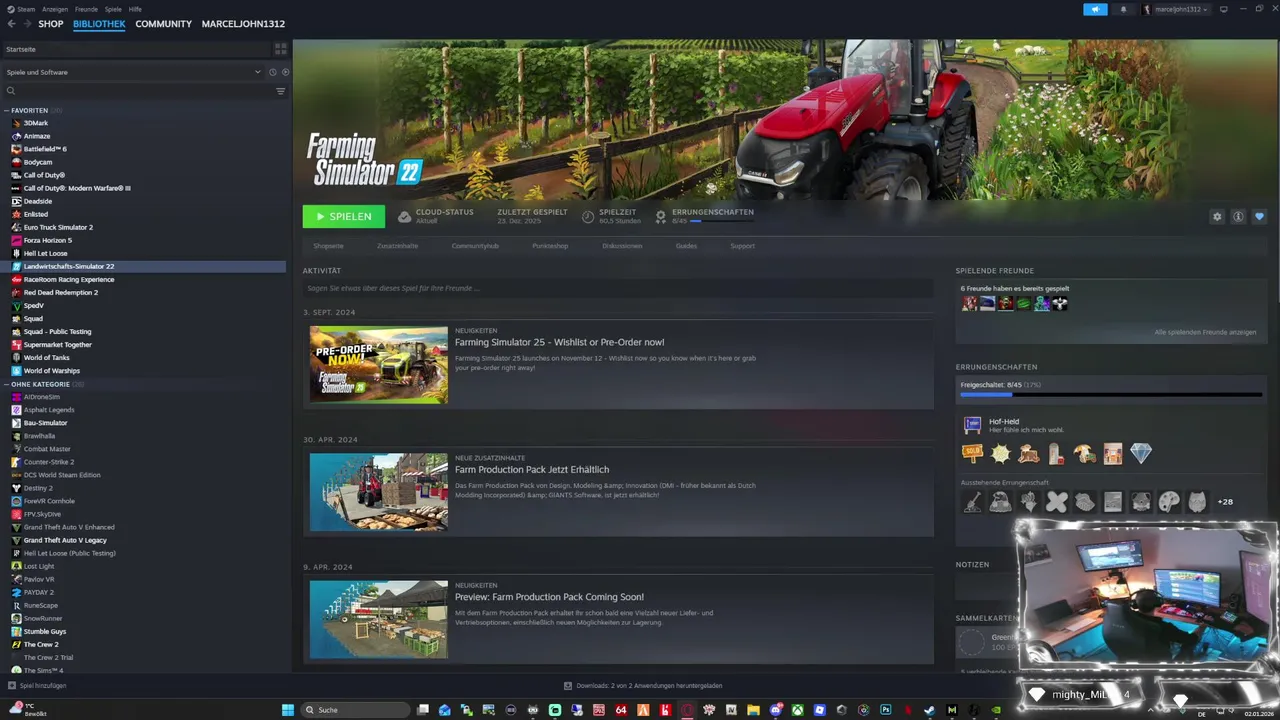The height and width of the screenshot is (720, 1280).
Task: Open Steam icon in the taskbar
Action: (x=929, y=710)
